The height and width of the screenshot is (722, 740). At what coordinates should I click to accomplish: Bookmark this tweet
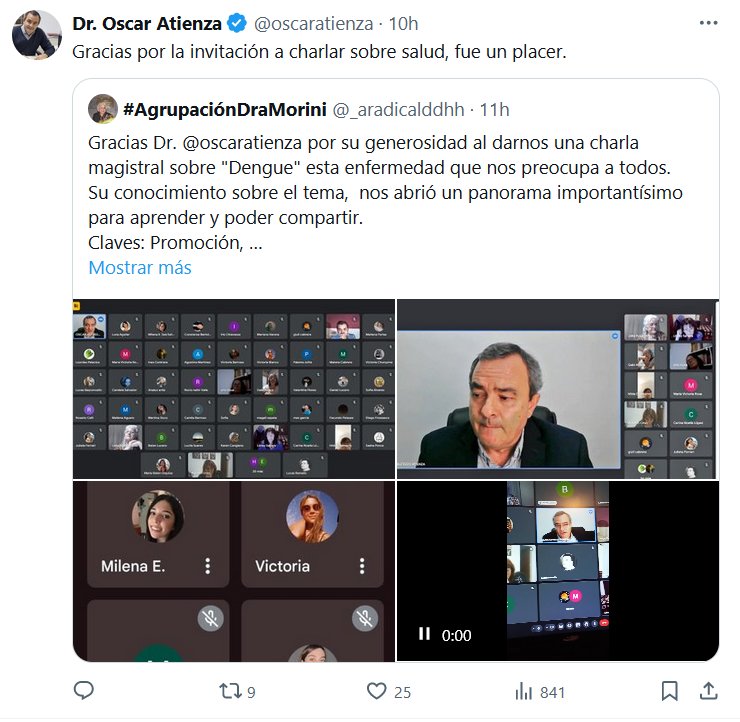pyautogui.click(x=670, y=692)
